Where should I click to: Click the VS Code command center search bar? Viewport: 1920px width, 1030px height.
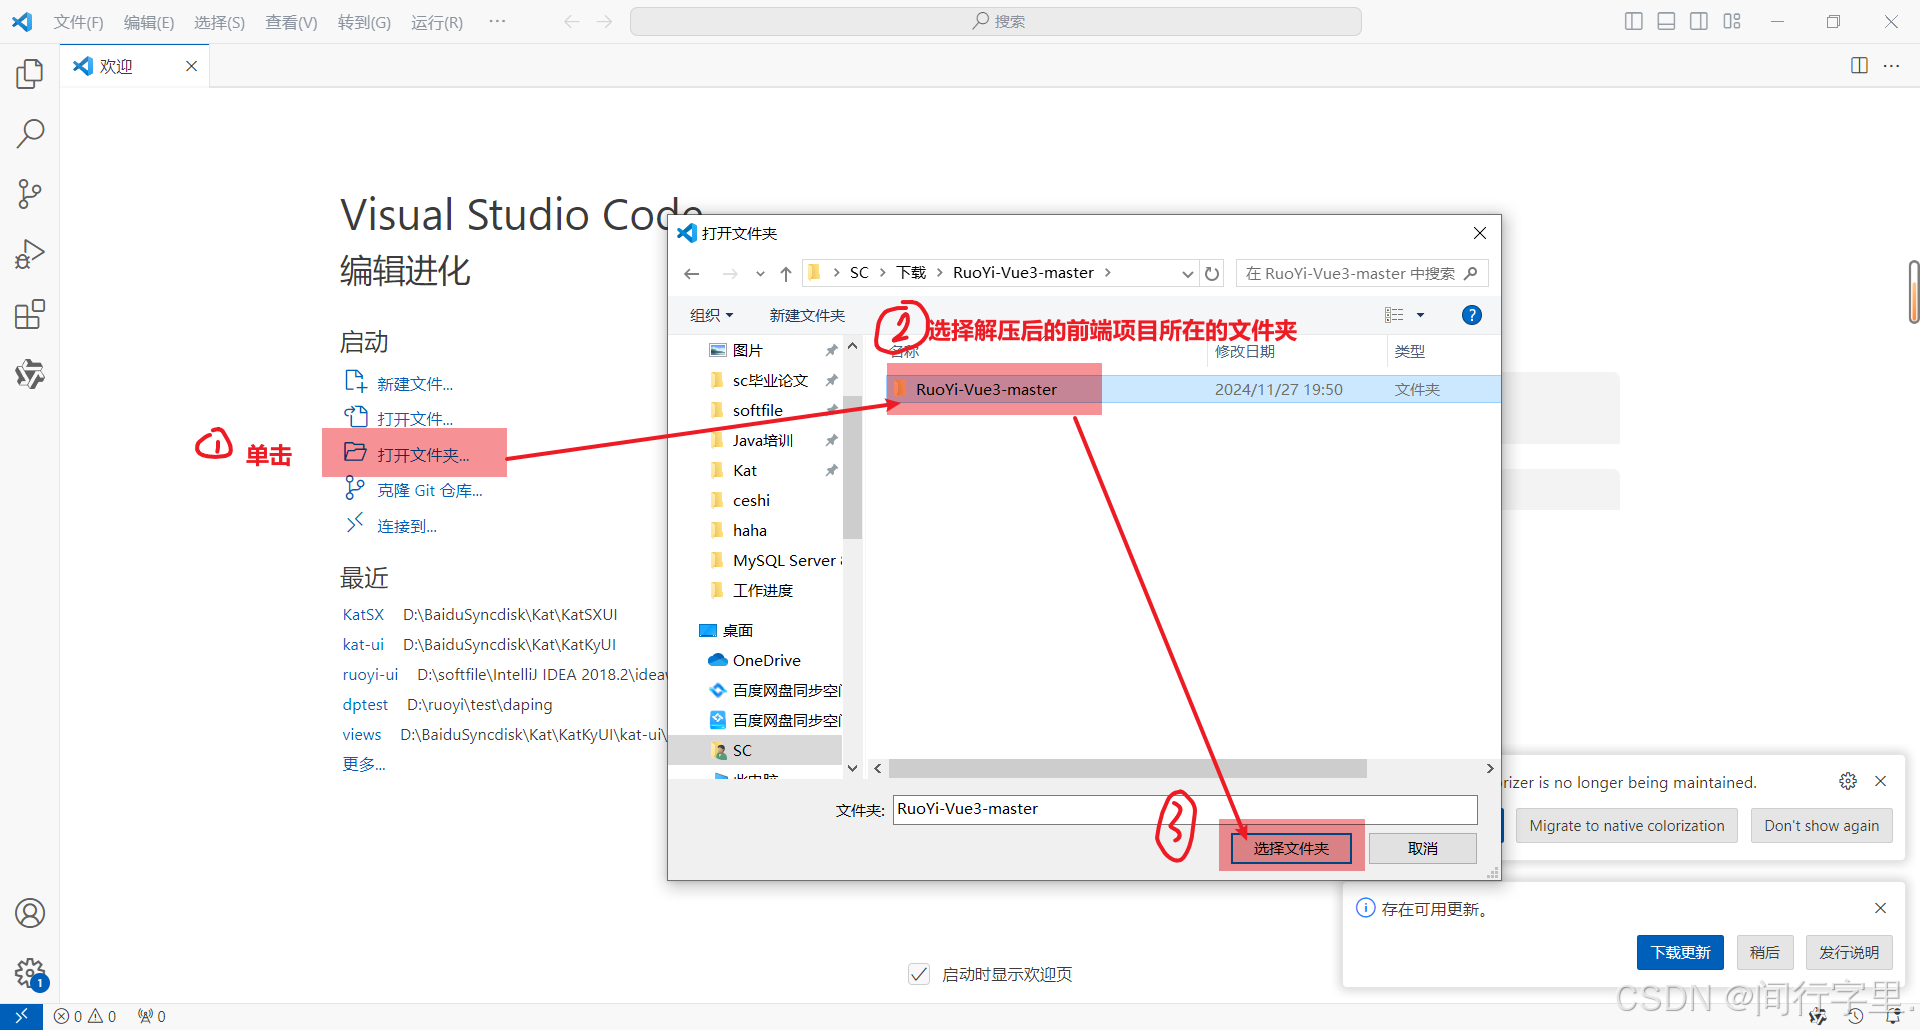[x=996, y=21]
